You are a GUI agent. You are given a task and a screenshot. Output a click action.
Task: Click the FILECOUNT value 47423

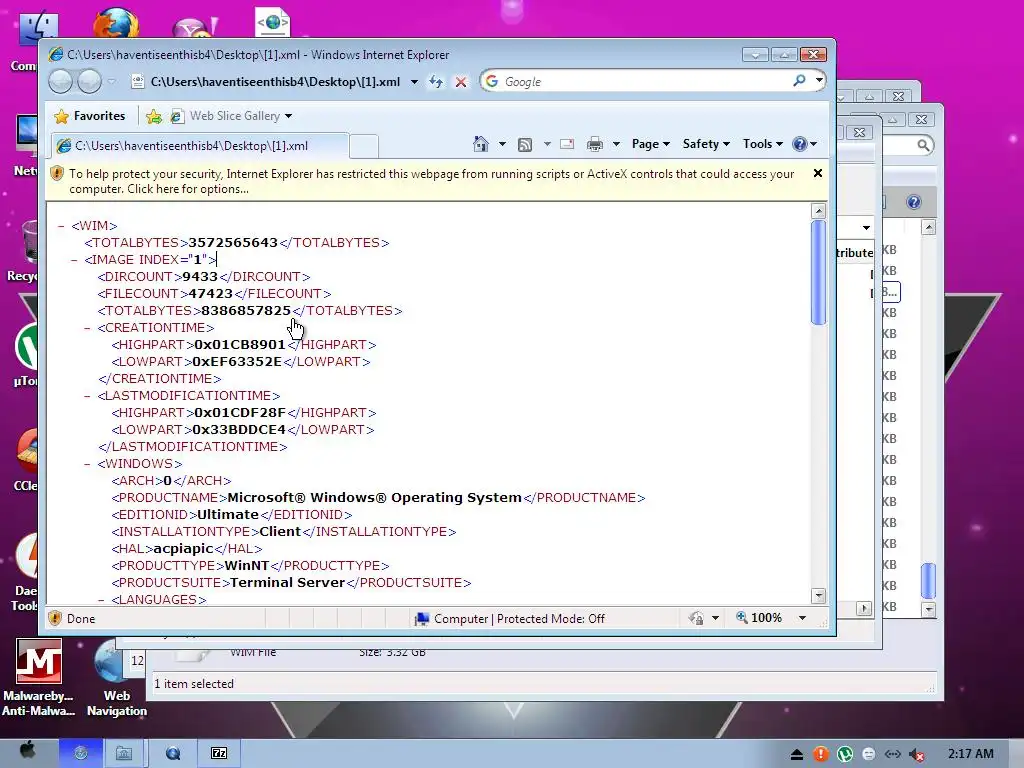(x=210, y=294)
